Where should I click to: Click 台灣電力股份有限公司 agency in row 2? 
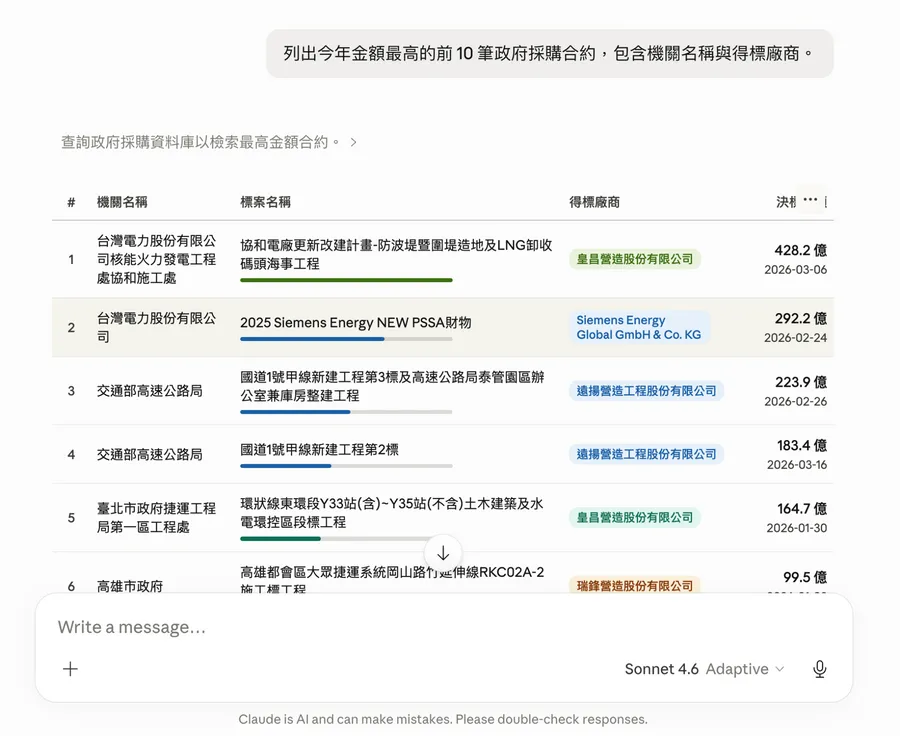[x=156, y=327]
